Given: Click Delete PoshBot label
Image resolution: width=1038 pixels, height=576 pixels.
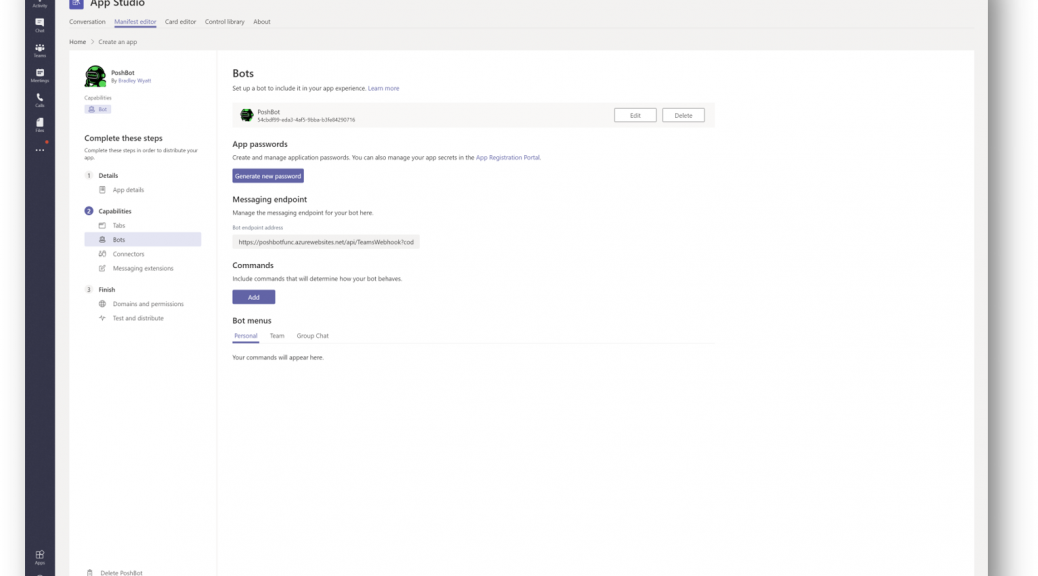Looking at the screenshot, I should click(x=121, y=573).
